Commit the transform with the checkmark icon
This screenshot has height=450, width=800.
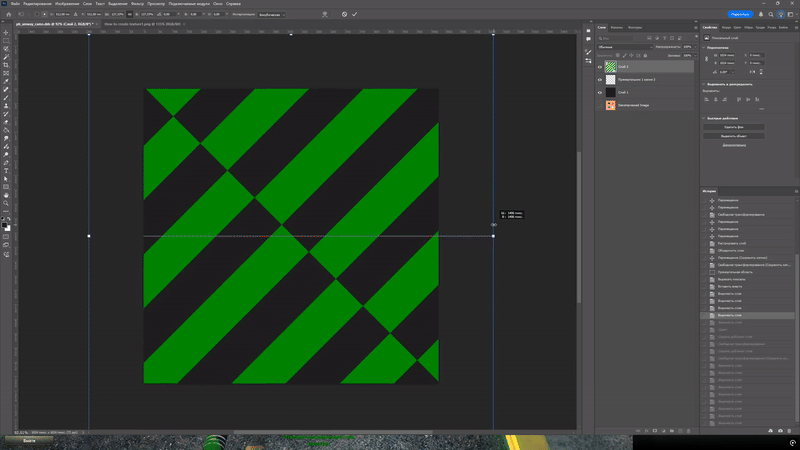354,15
